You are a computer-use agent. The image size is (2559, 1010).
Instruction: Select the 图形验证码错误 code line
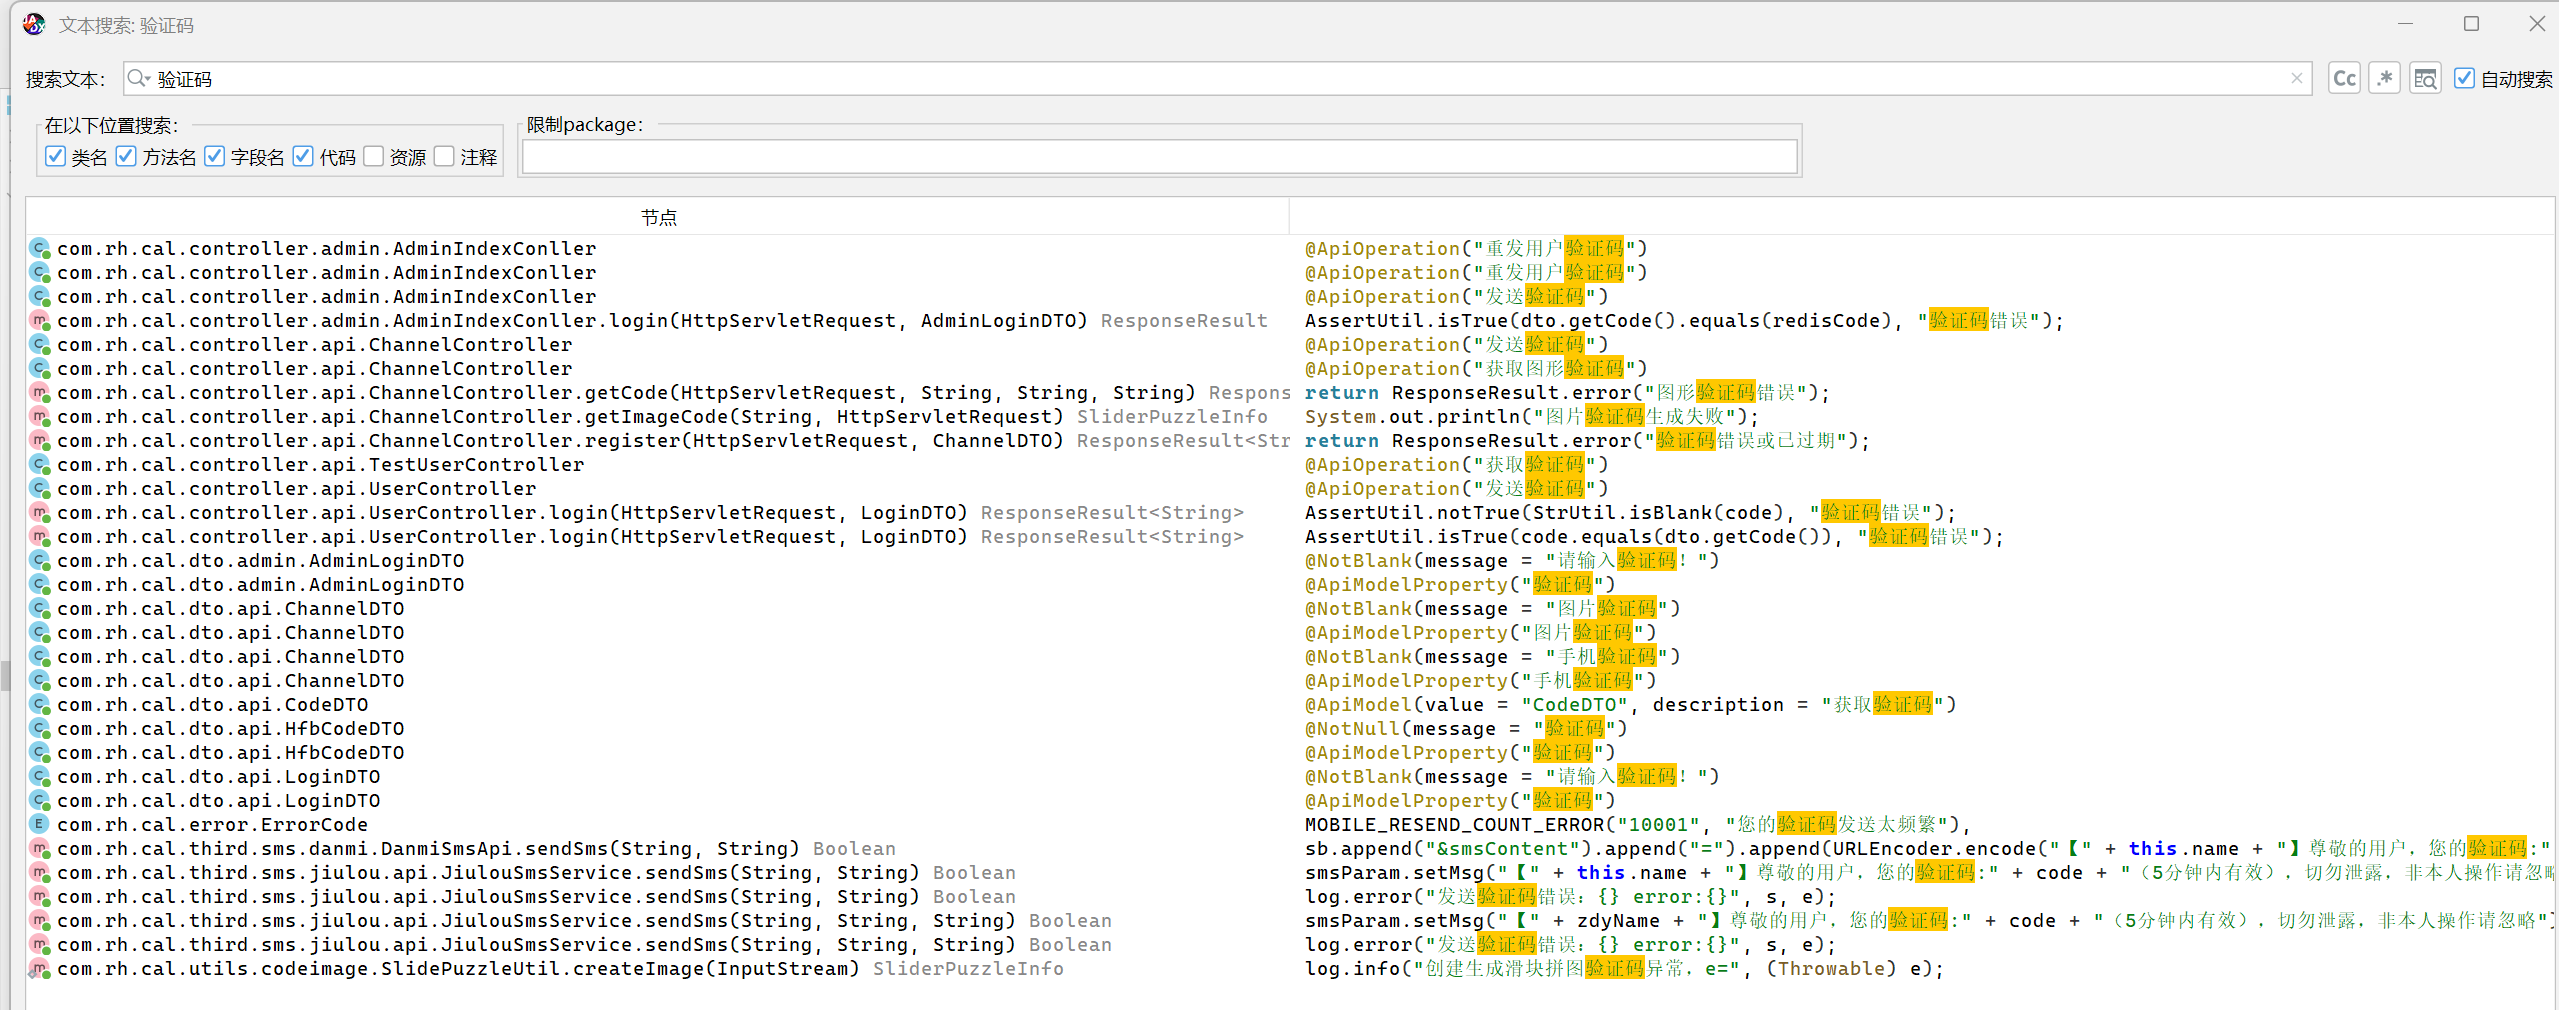pos(1566,393)
